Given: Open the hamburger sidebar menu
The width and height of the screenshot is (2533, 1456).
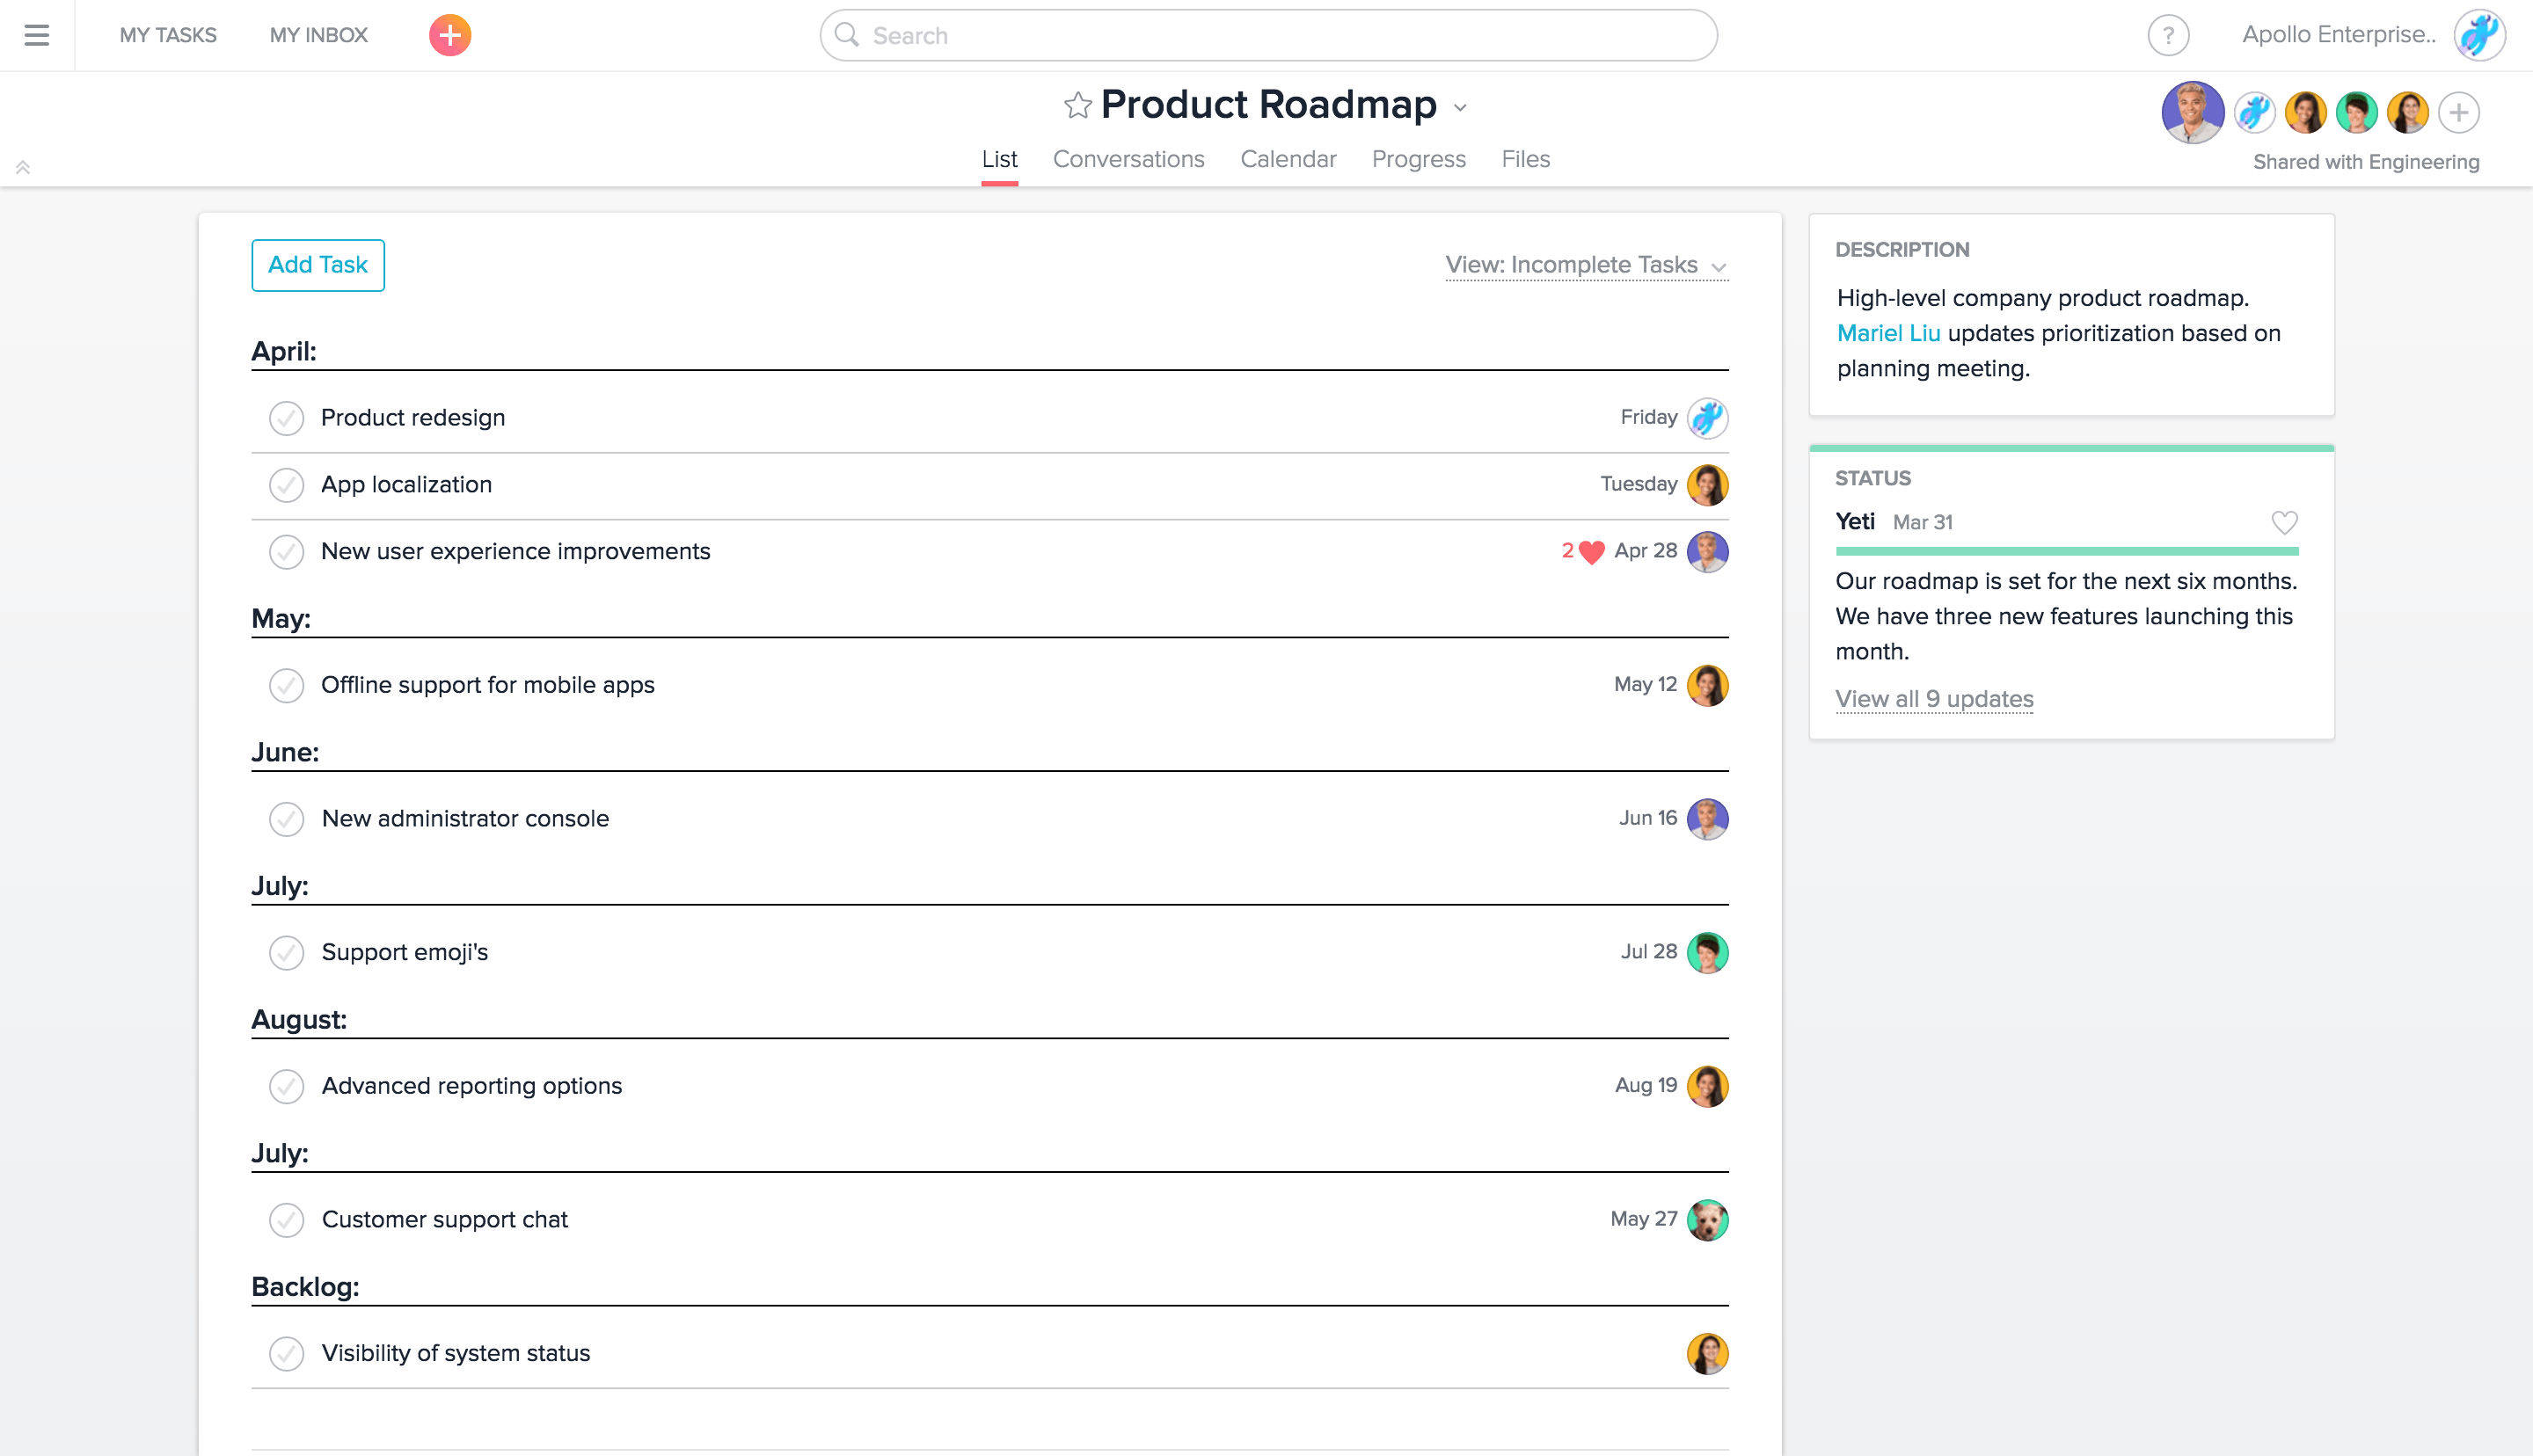Looking at the screenshot, I should pos(37,35).
